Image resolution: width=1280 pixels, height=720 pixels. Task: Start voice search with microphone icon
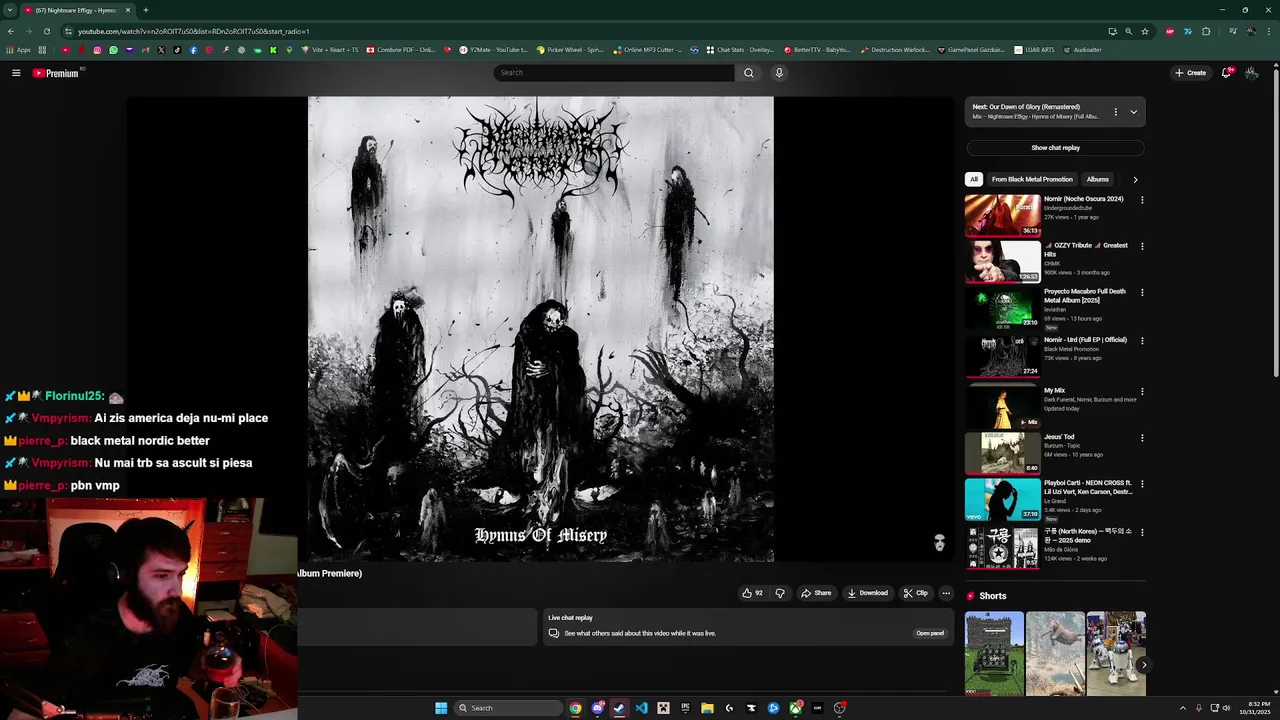coord(779,73)
